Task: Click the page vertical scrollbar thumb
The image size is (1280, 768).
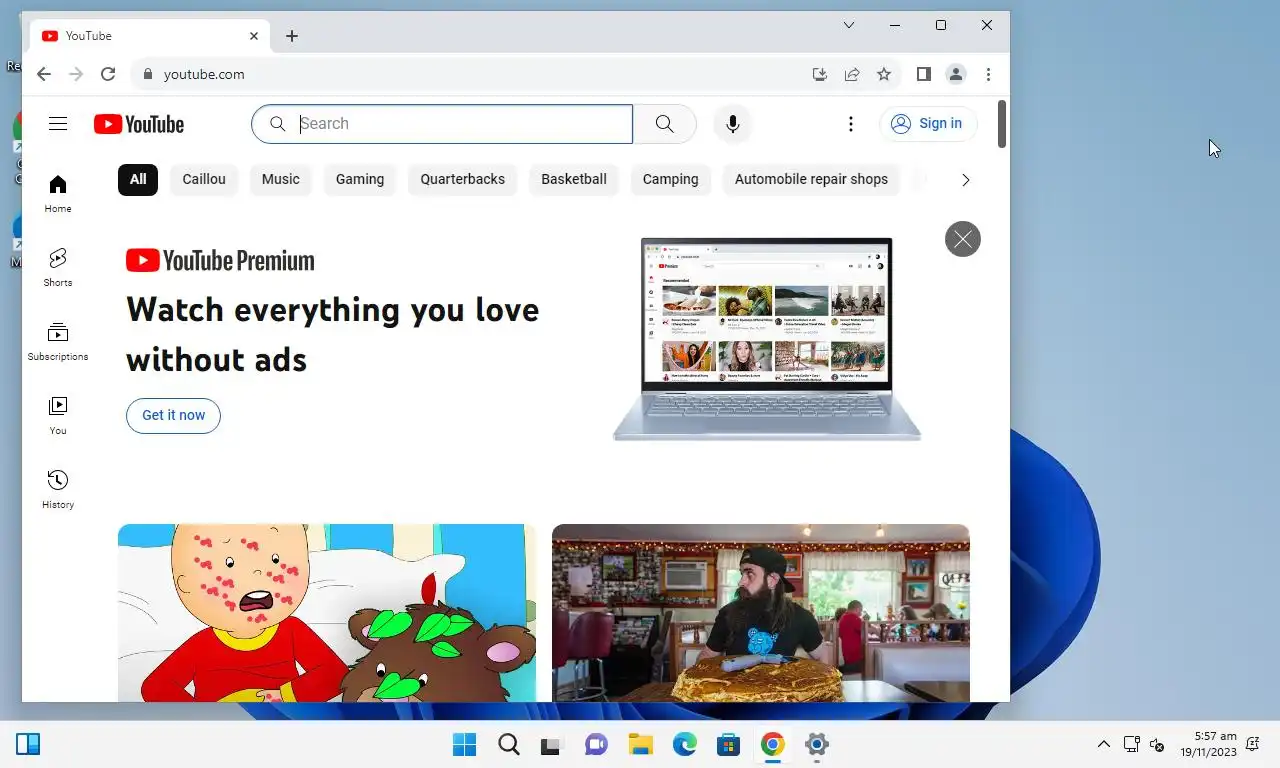Action: pos(1002,125)
